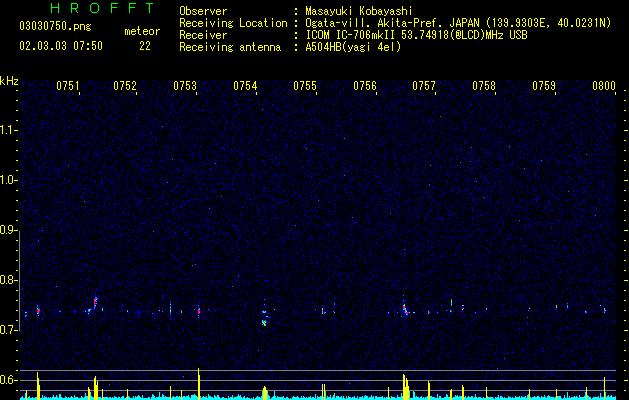Click the HROFFT title text
Image resolution: width=629 pixels, height=400 pixels.
pyautogui.click(x=103, y=8)
